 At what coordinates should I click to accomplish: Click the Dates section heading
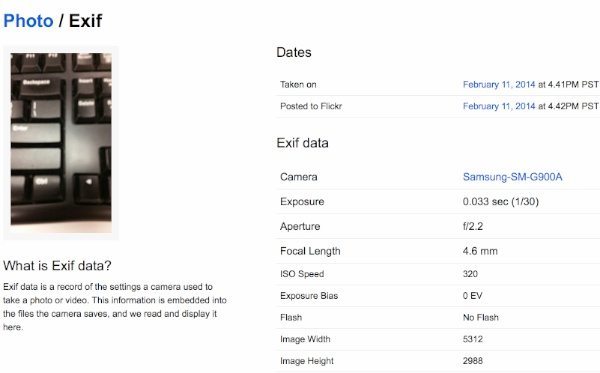[x=294, y=52]
